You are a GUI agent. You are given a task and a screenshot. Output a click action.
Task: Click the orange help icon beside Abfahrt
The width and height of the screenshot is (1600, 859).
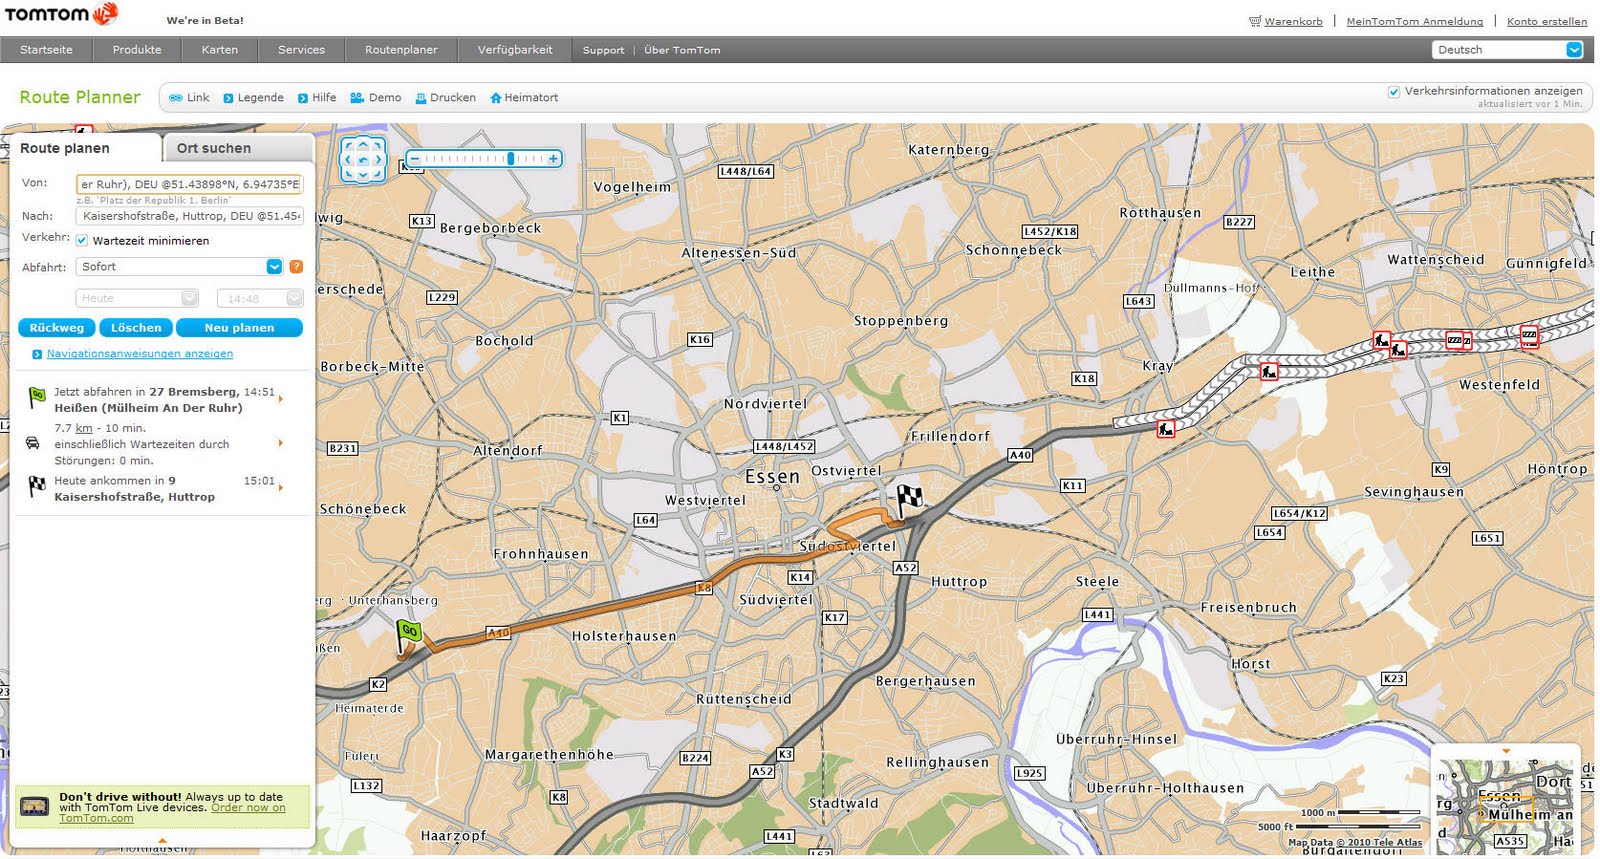point(296,267)
